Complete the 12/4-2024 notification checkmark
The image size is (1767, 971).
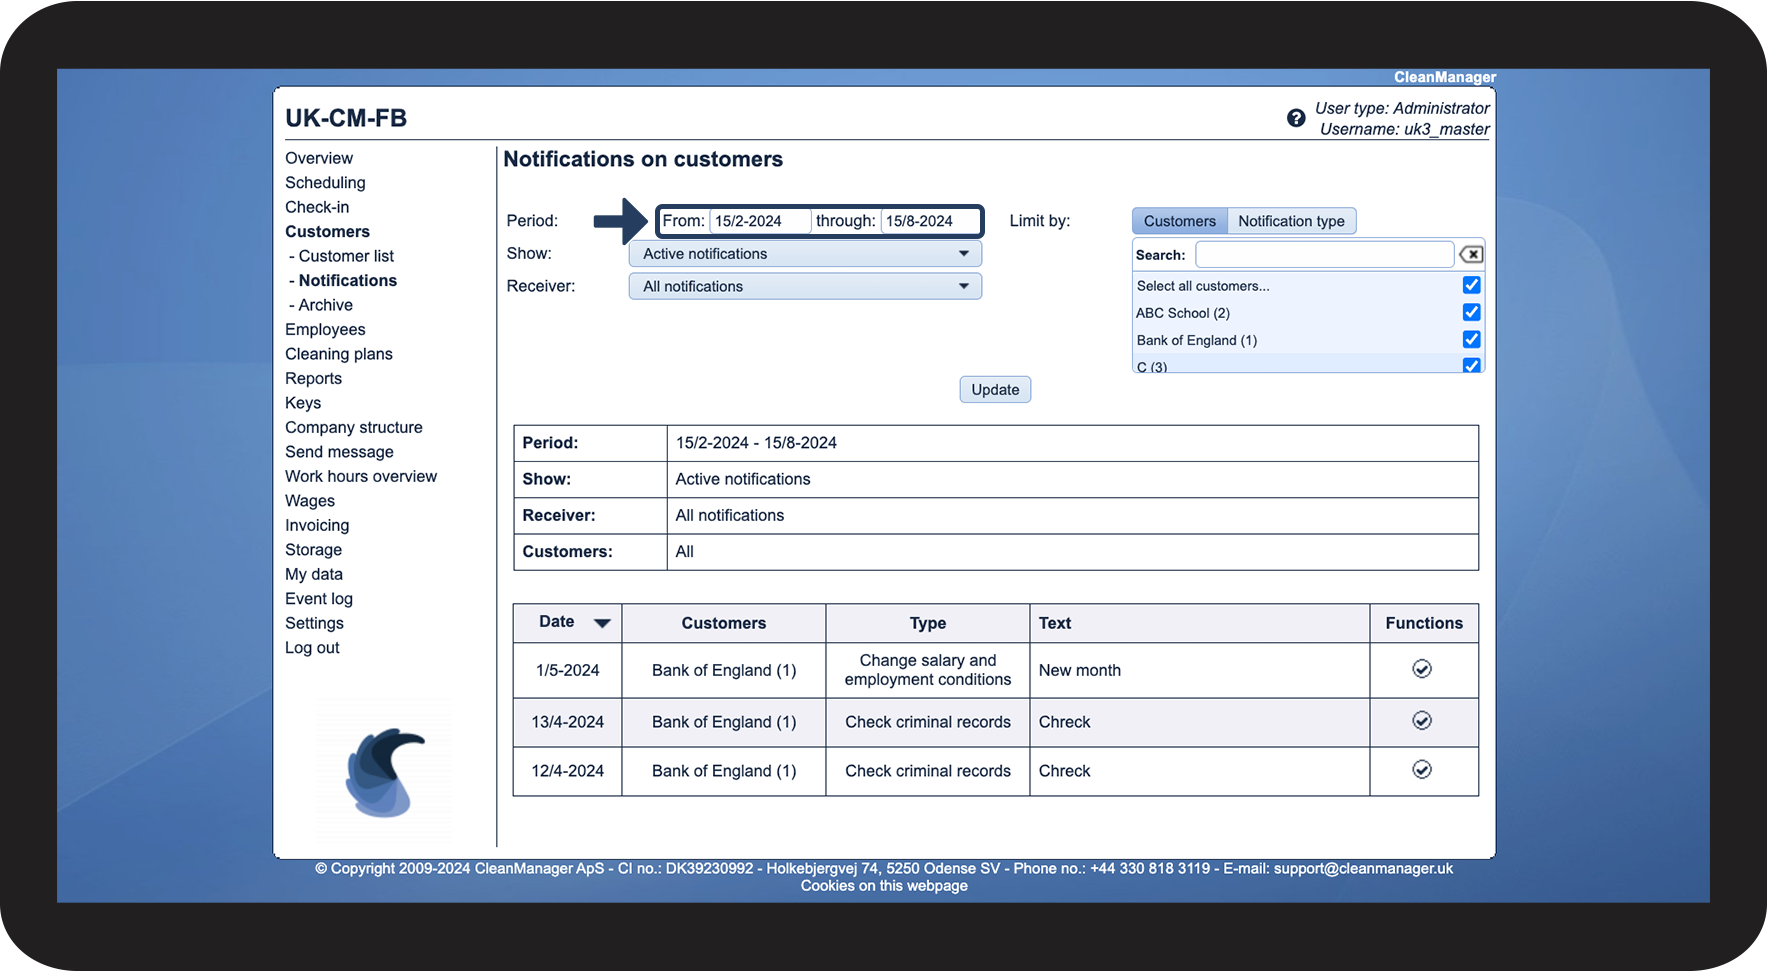1421,770
